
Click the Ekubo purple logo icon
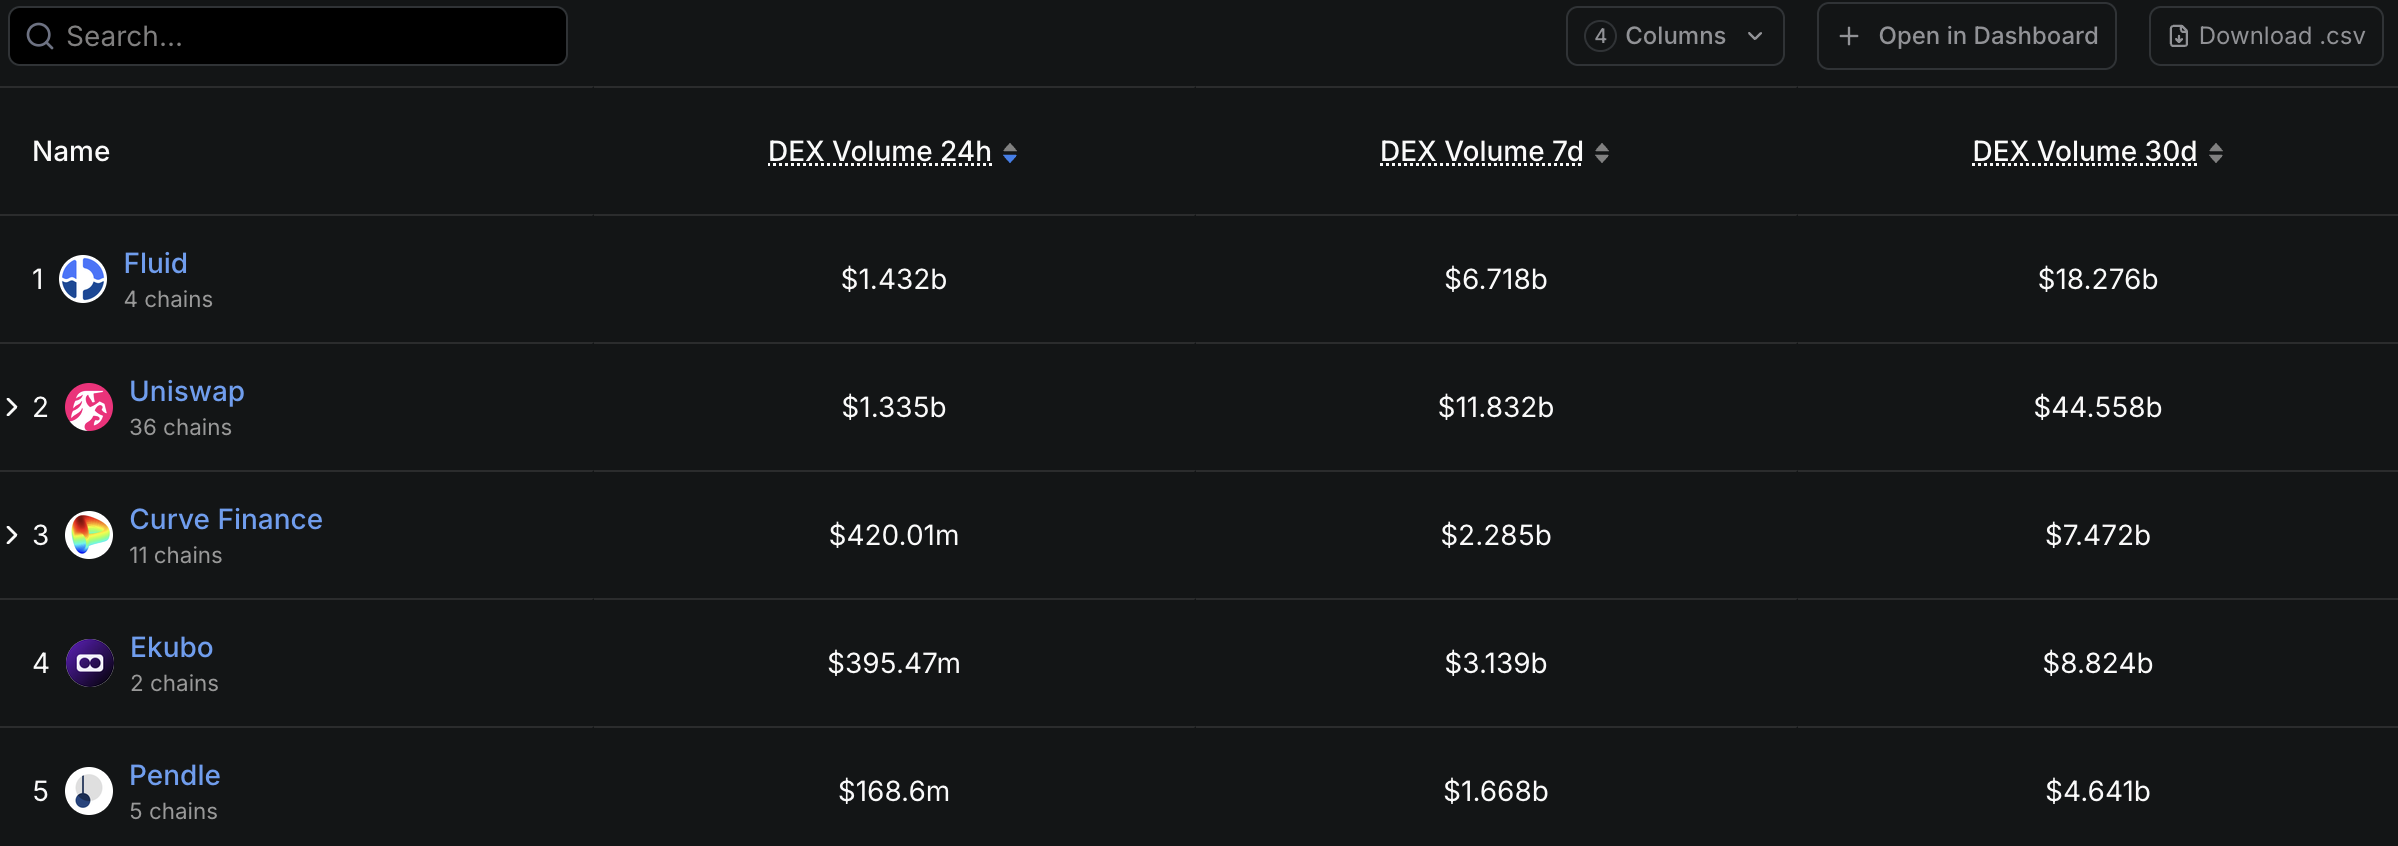point(89,663)
